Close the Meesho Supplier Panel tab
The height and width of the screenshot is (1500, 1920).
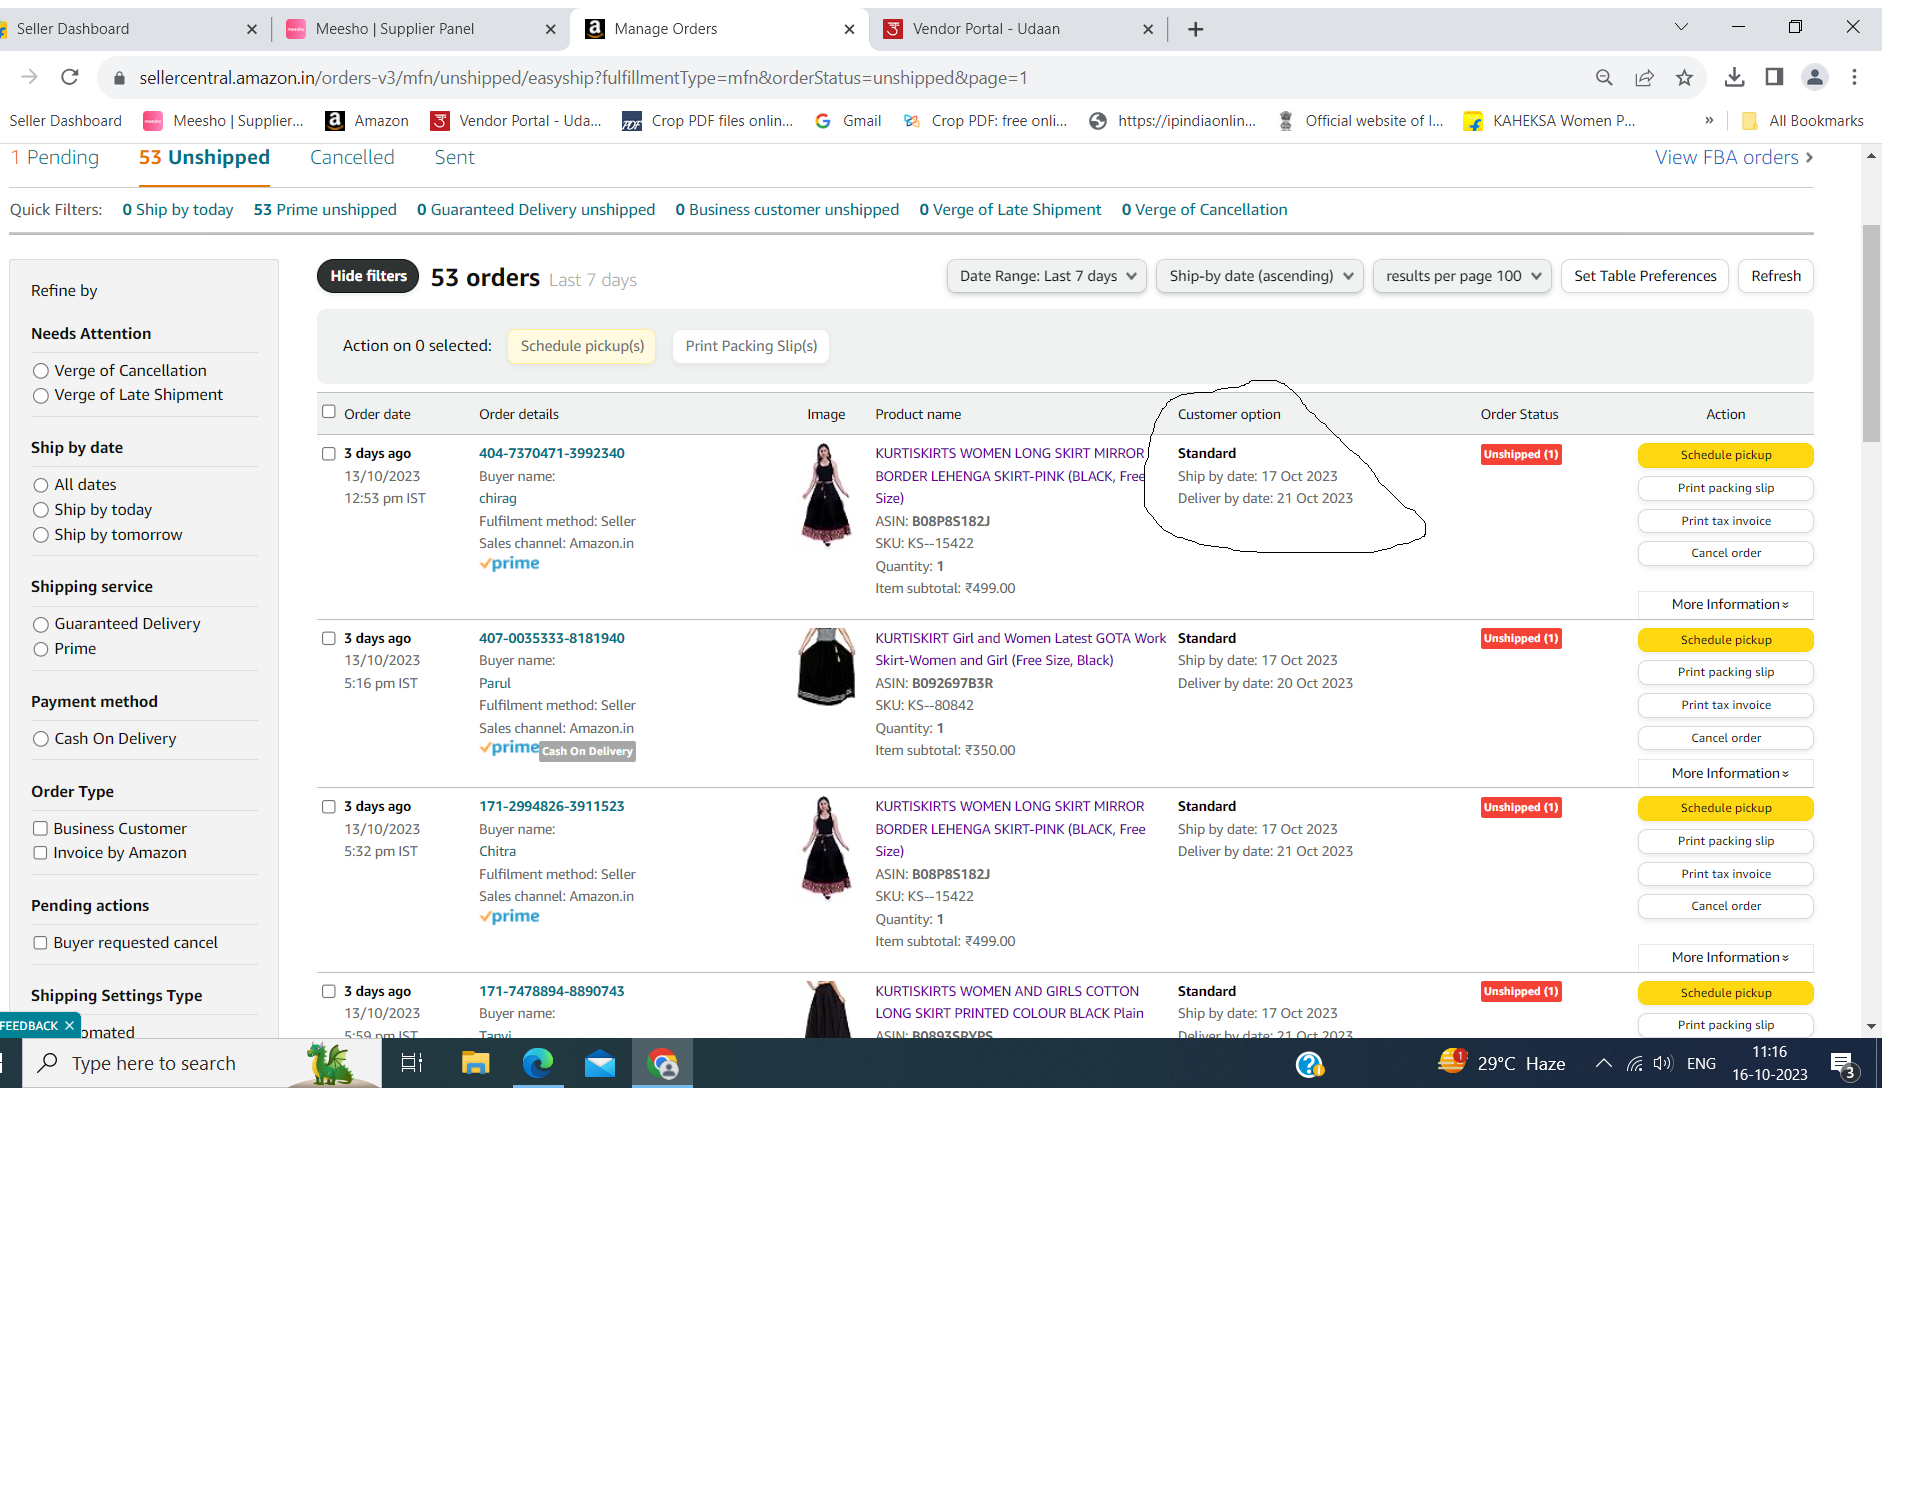click(x=550, y=29)
